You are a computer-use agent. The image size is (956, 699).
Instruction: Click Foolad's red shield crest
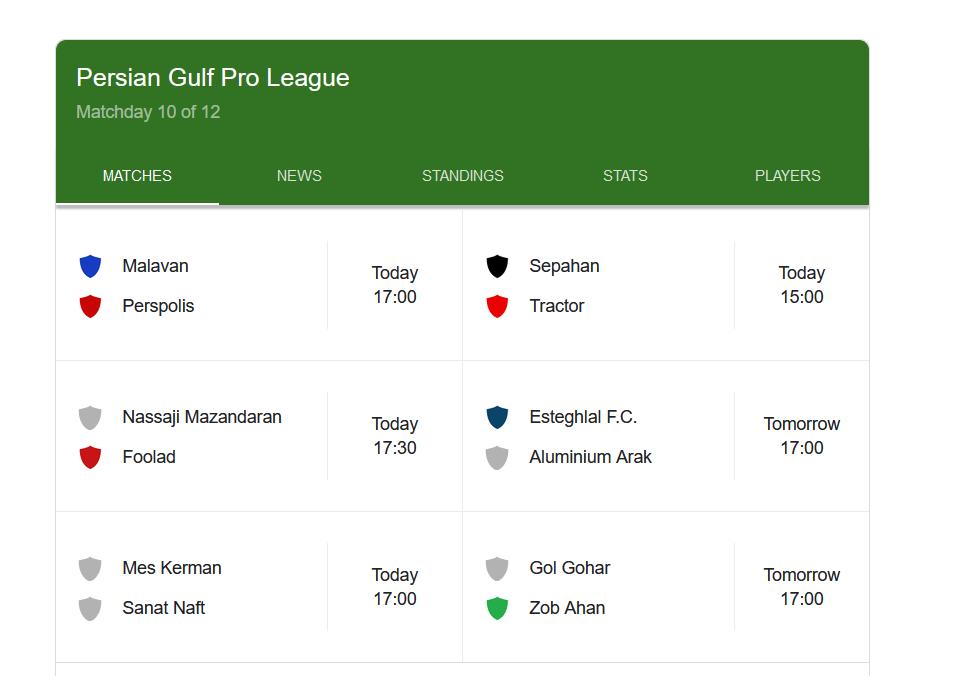click(x=90, y=457)
